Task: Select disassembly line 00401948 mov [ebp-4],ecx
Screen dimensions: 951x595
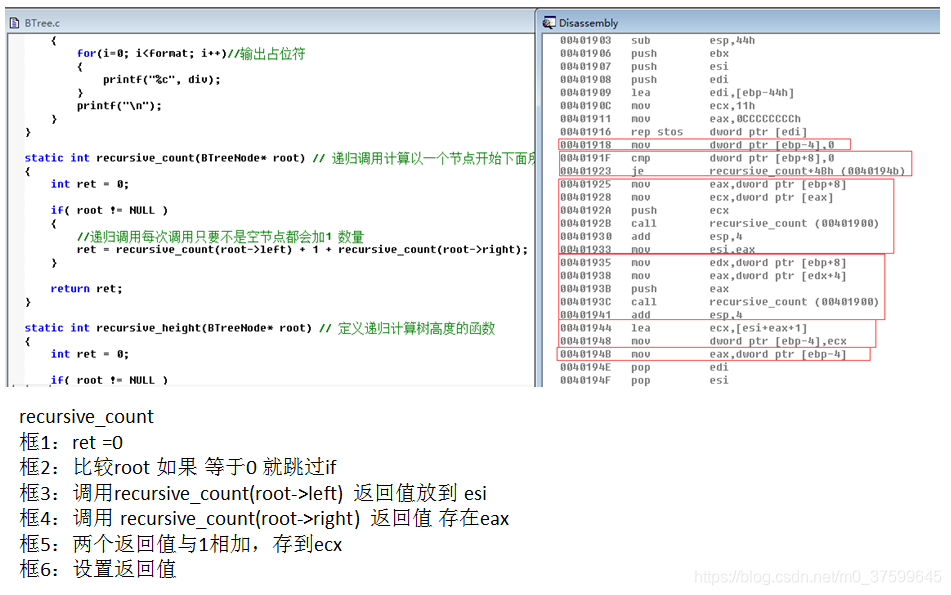Action: tap(703, 341)
